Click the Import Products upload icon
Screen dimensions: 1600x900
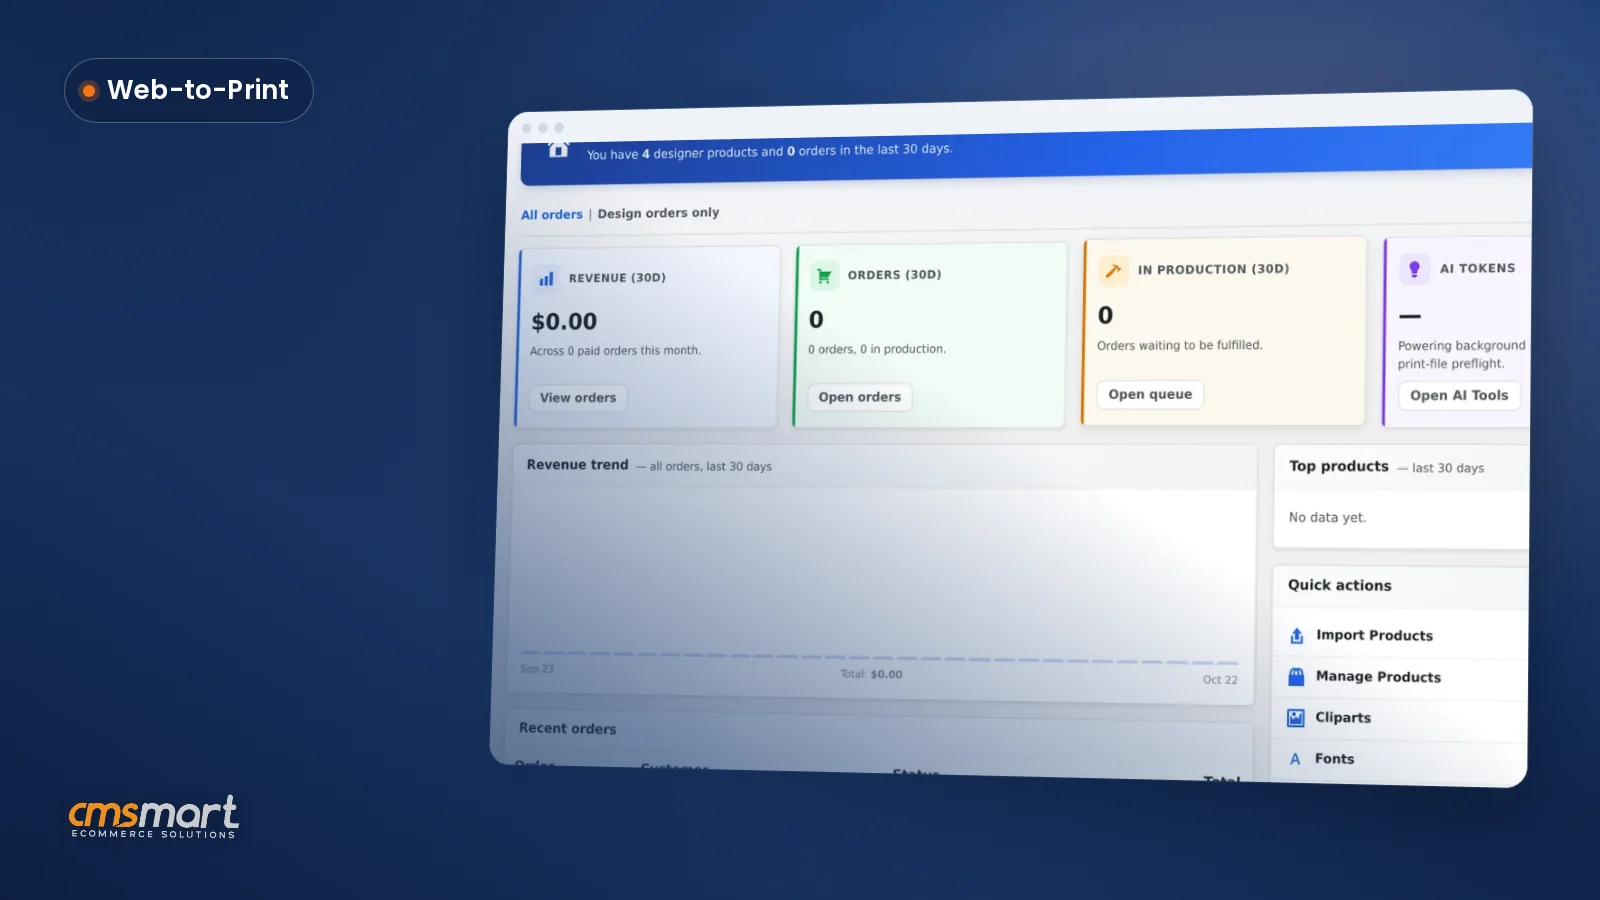click(1296, 636)
